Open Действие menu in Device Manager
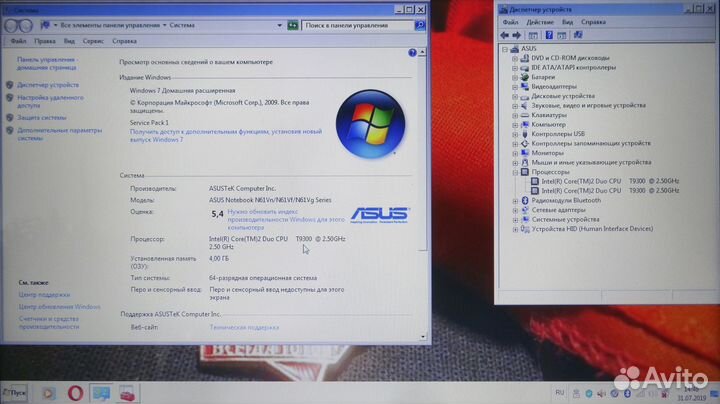This screenshot has width=720, height=404. coord(540,22)
